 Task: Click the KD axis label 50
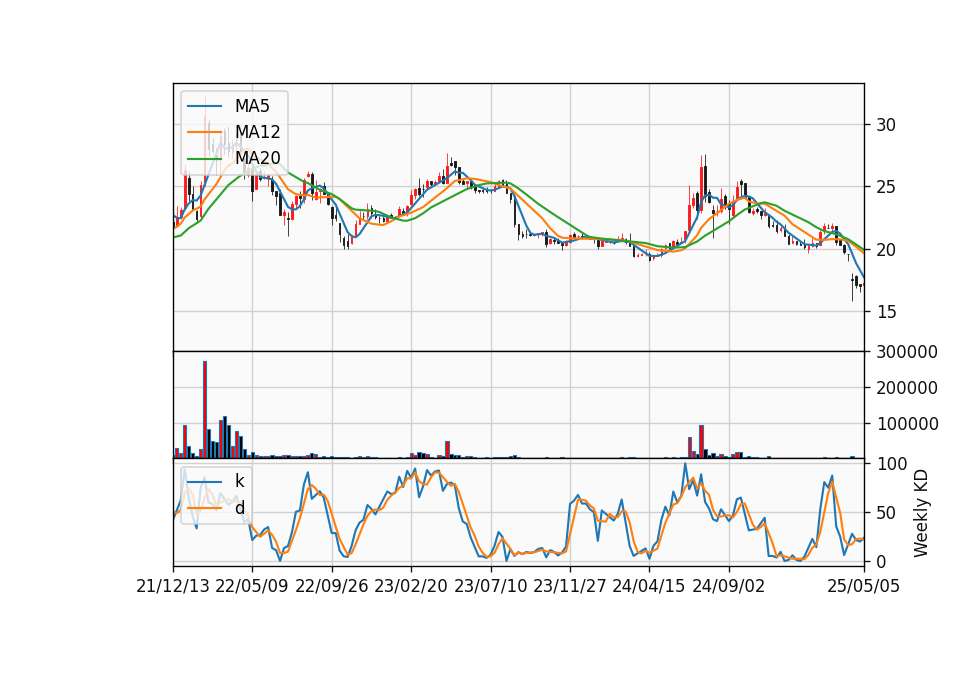tap(886, 512)
